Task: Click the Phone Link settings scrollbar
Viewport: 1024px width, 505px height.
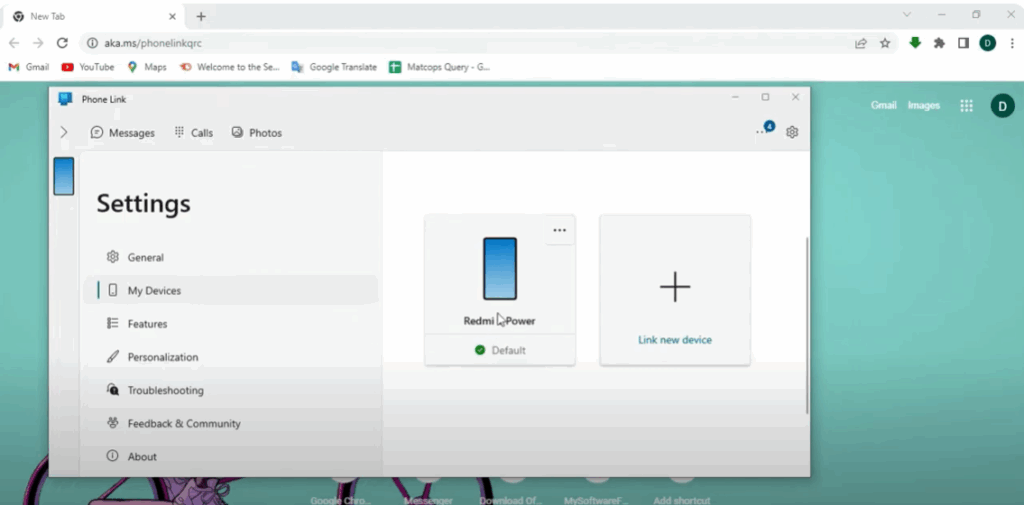Action: point(807,325)
